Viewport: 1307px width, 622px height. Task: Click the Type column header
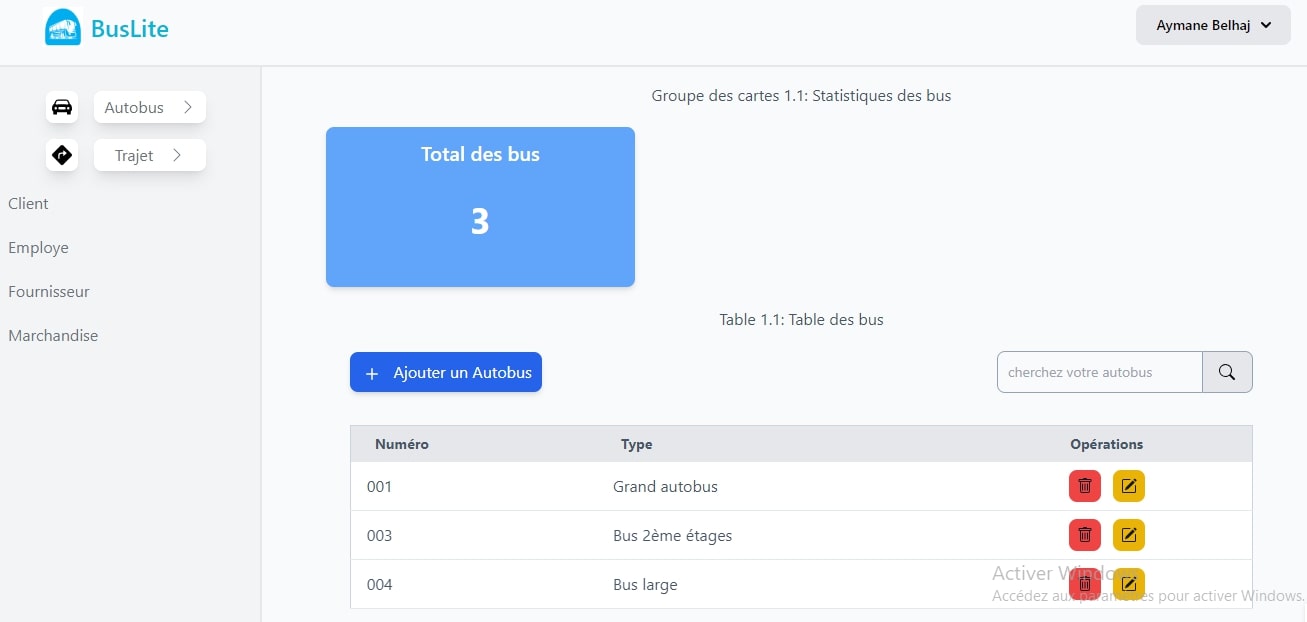point(637,444)
